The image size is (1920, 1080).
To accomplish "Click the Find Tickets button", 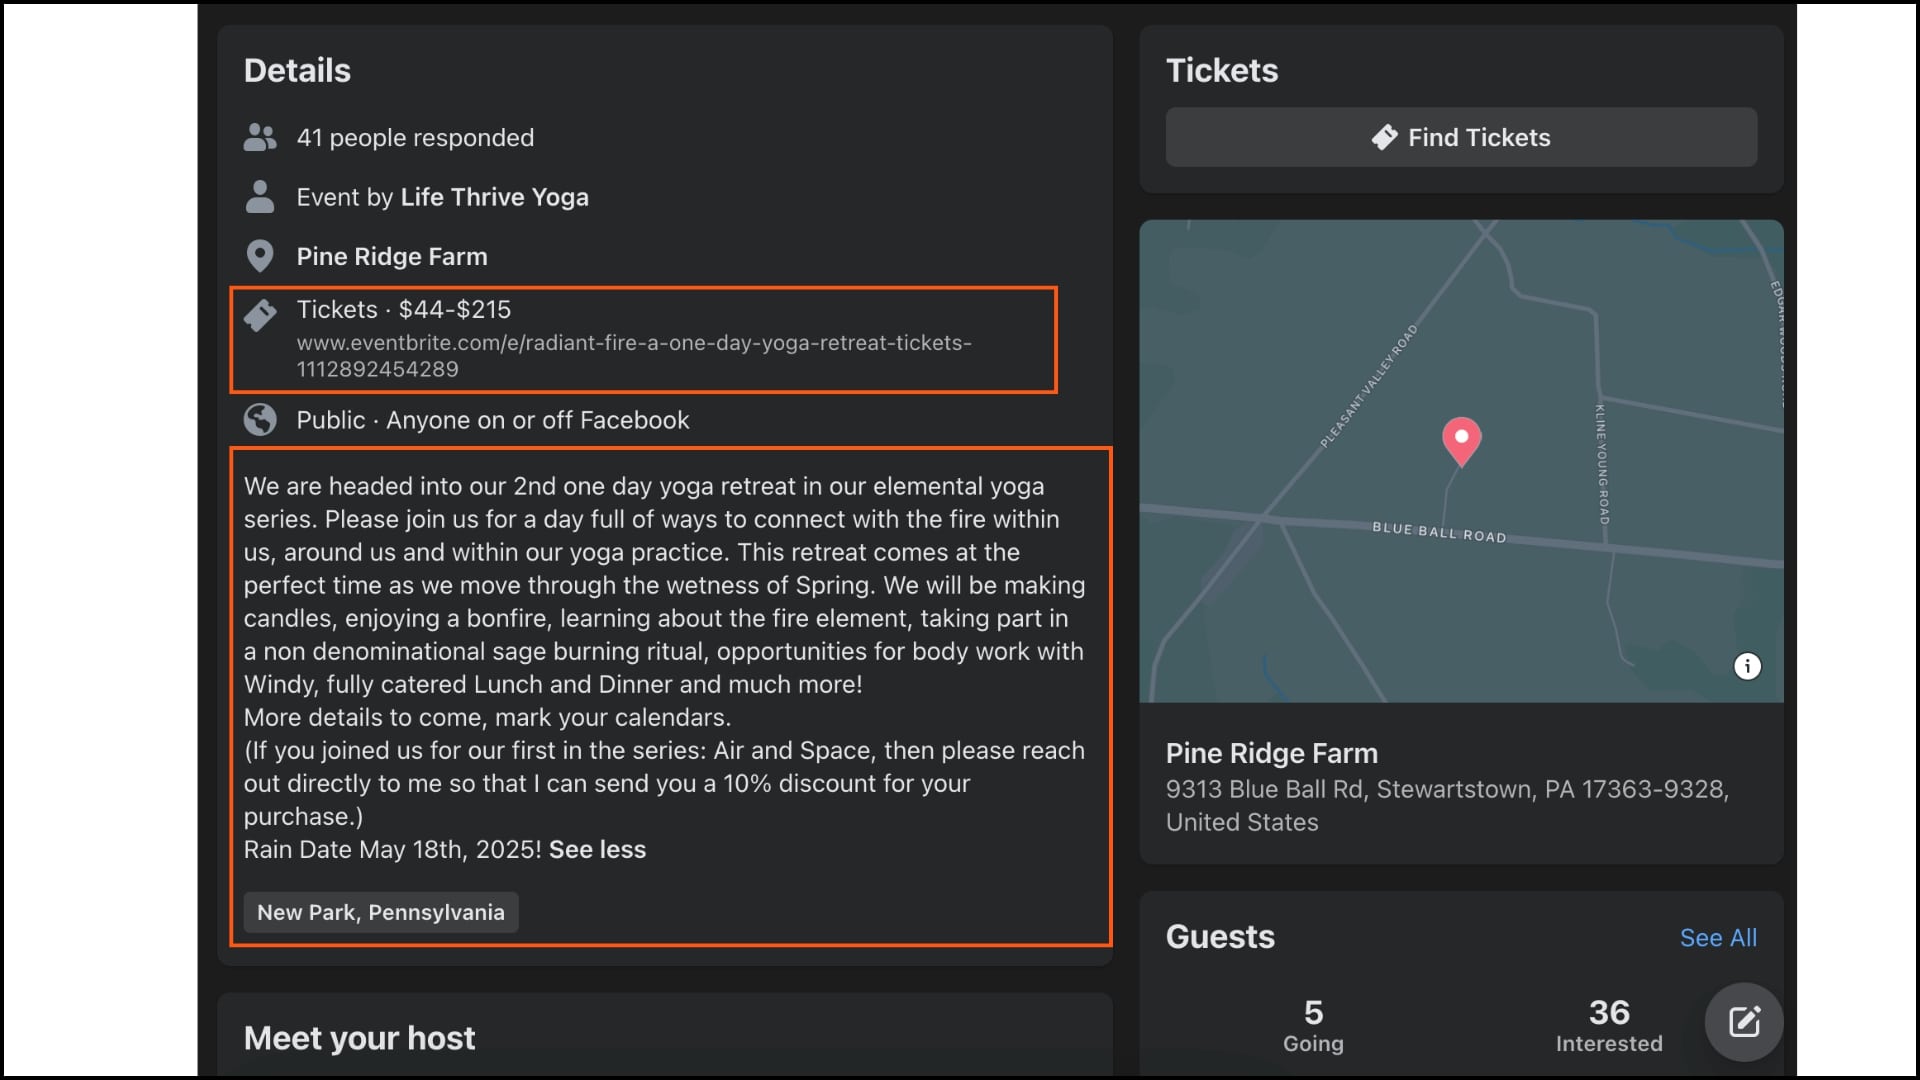I will tap(1460, 137).
